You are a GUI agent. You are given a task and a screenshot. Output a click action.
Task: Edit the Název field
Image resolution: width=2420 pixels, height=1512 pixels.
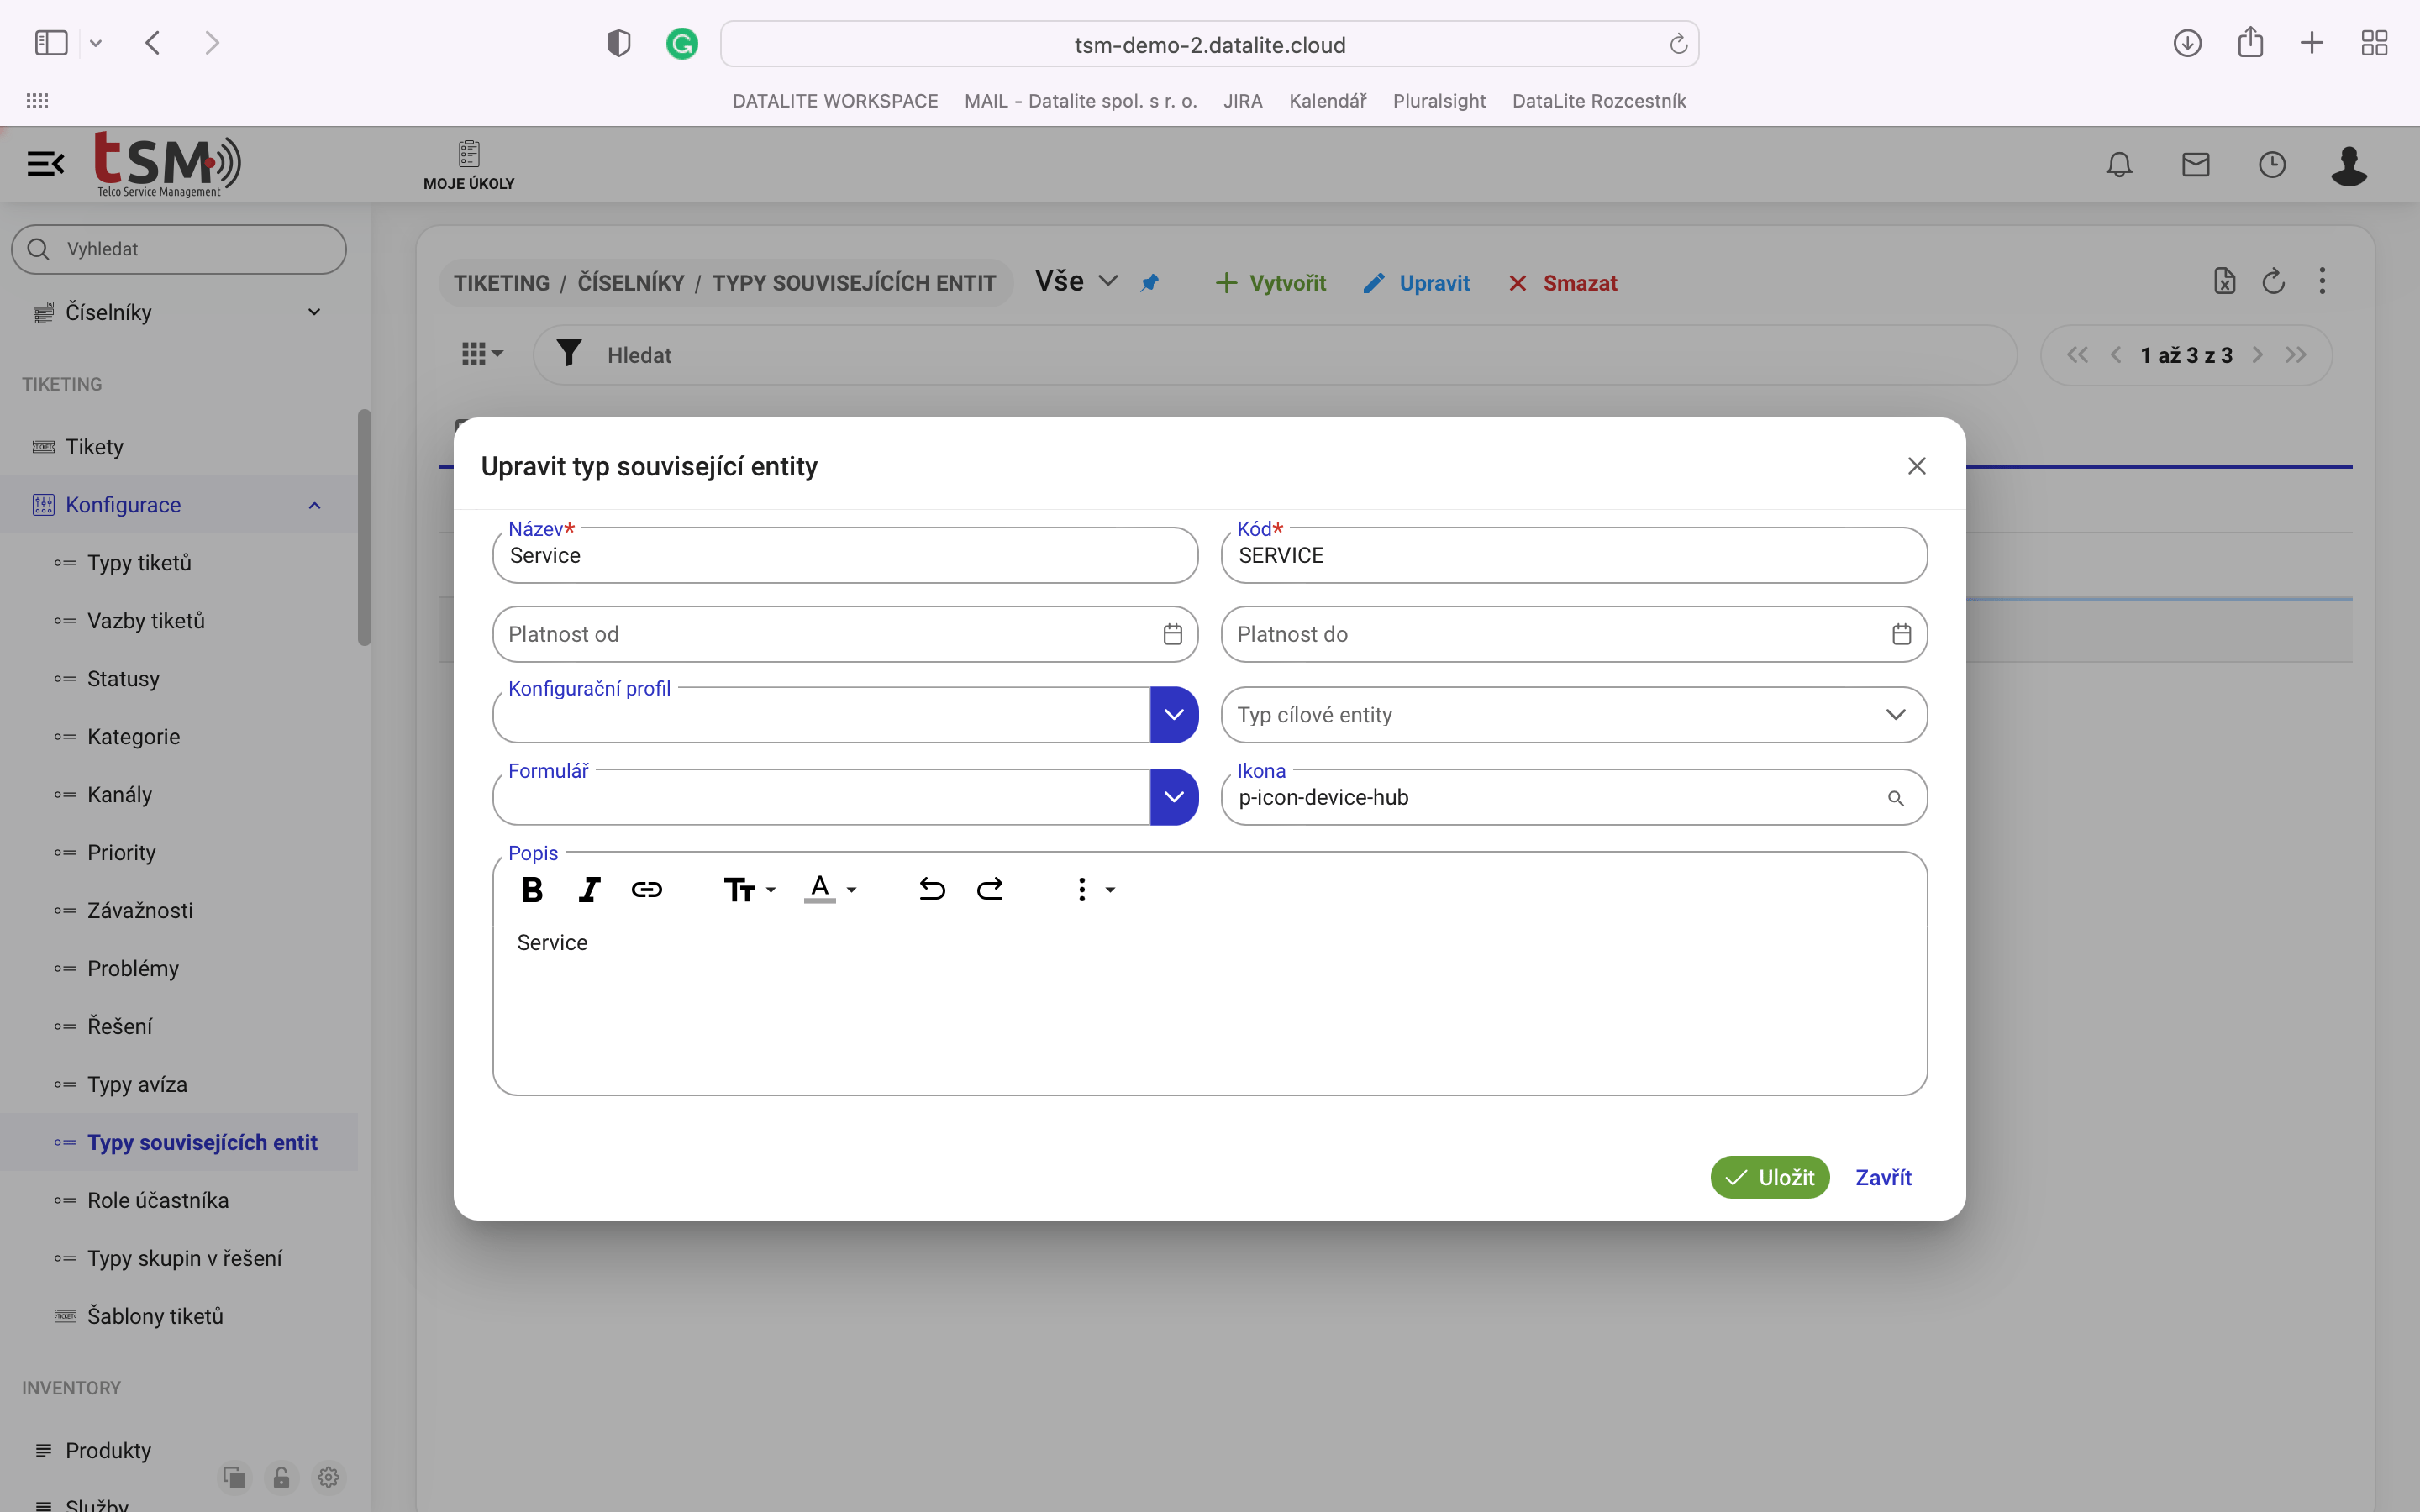coord(845,555)
